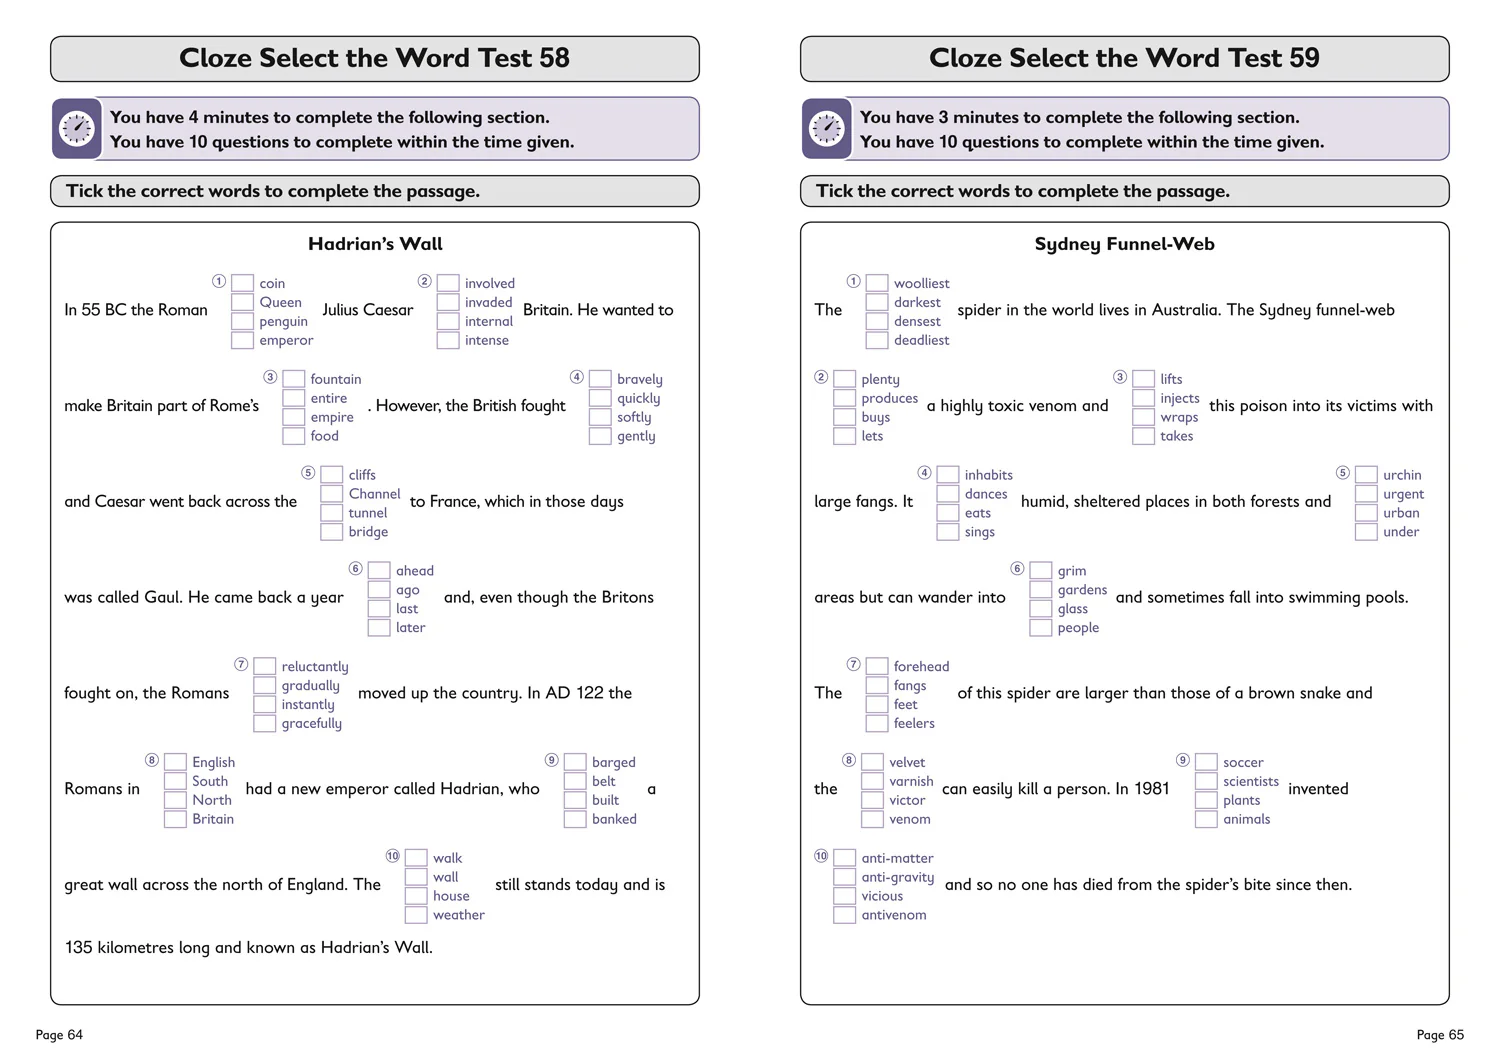
Task: Select the 'produces' checkbox
Action: [x=845, y=399]
